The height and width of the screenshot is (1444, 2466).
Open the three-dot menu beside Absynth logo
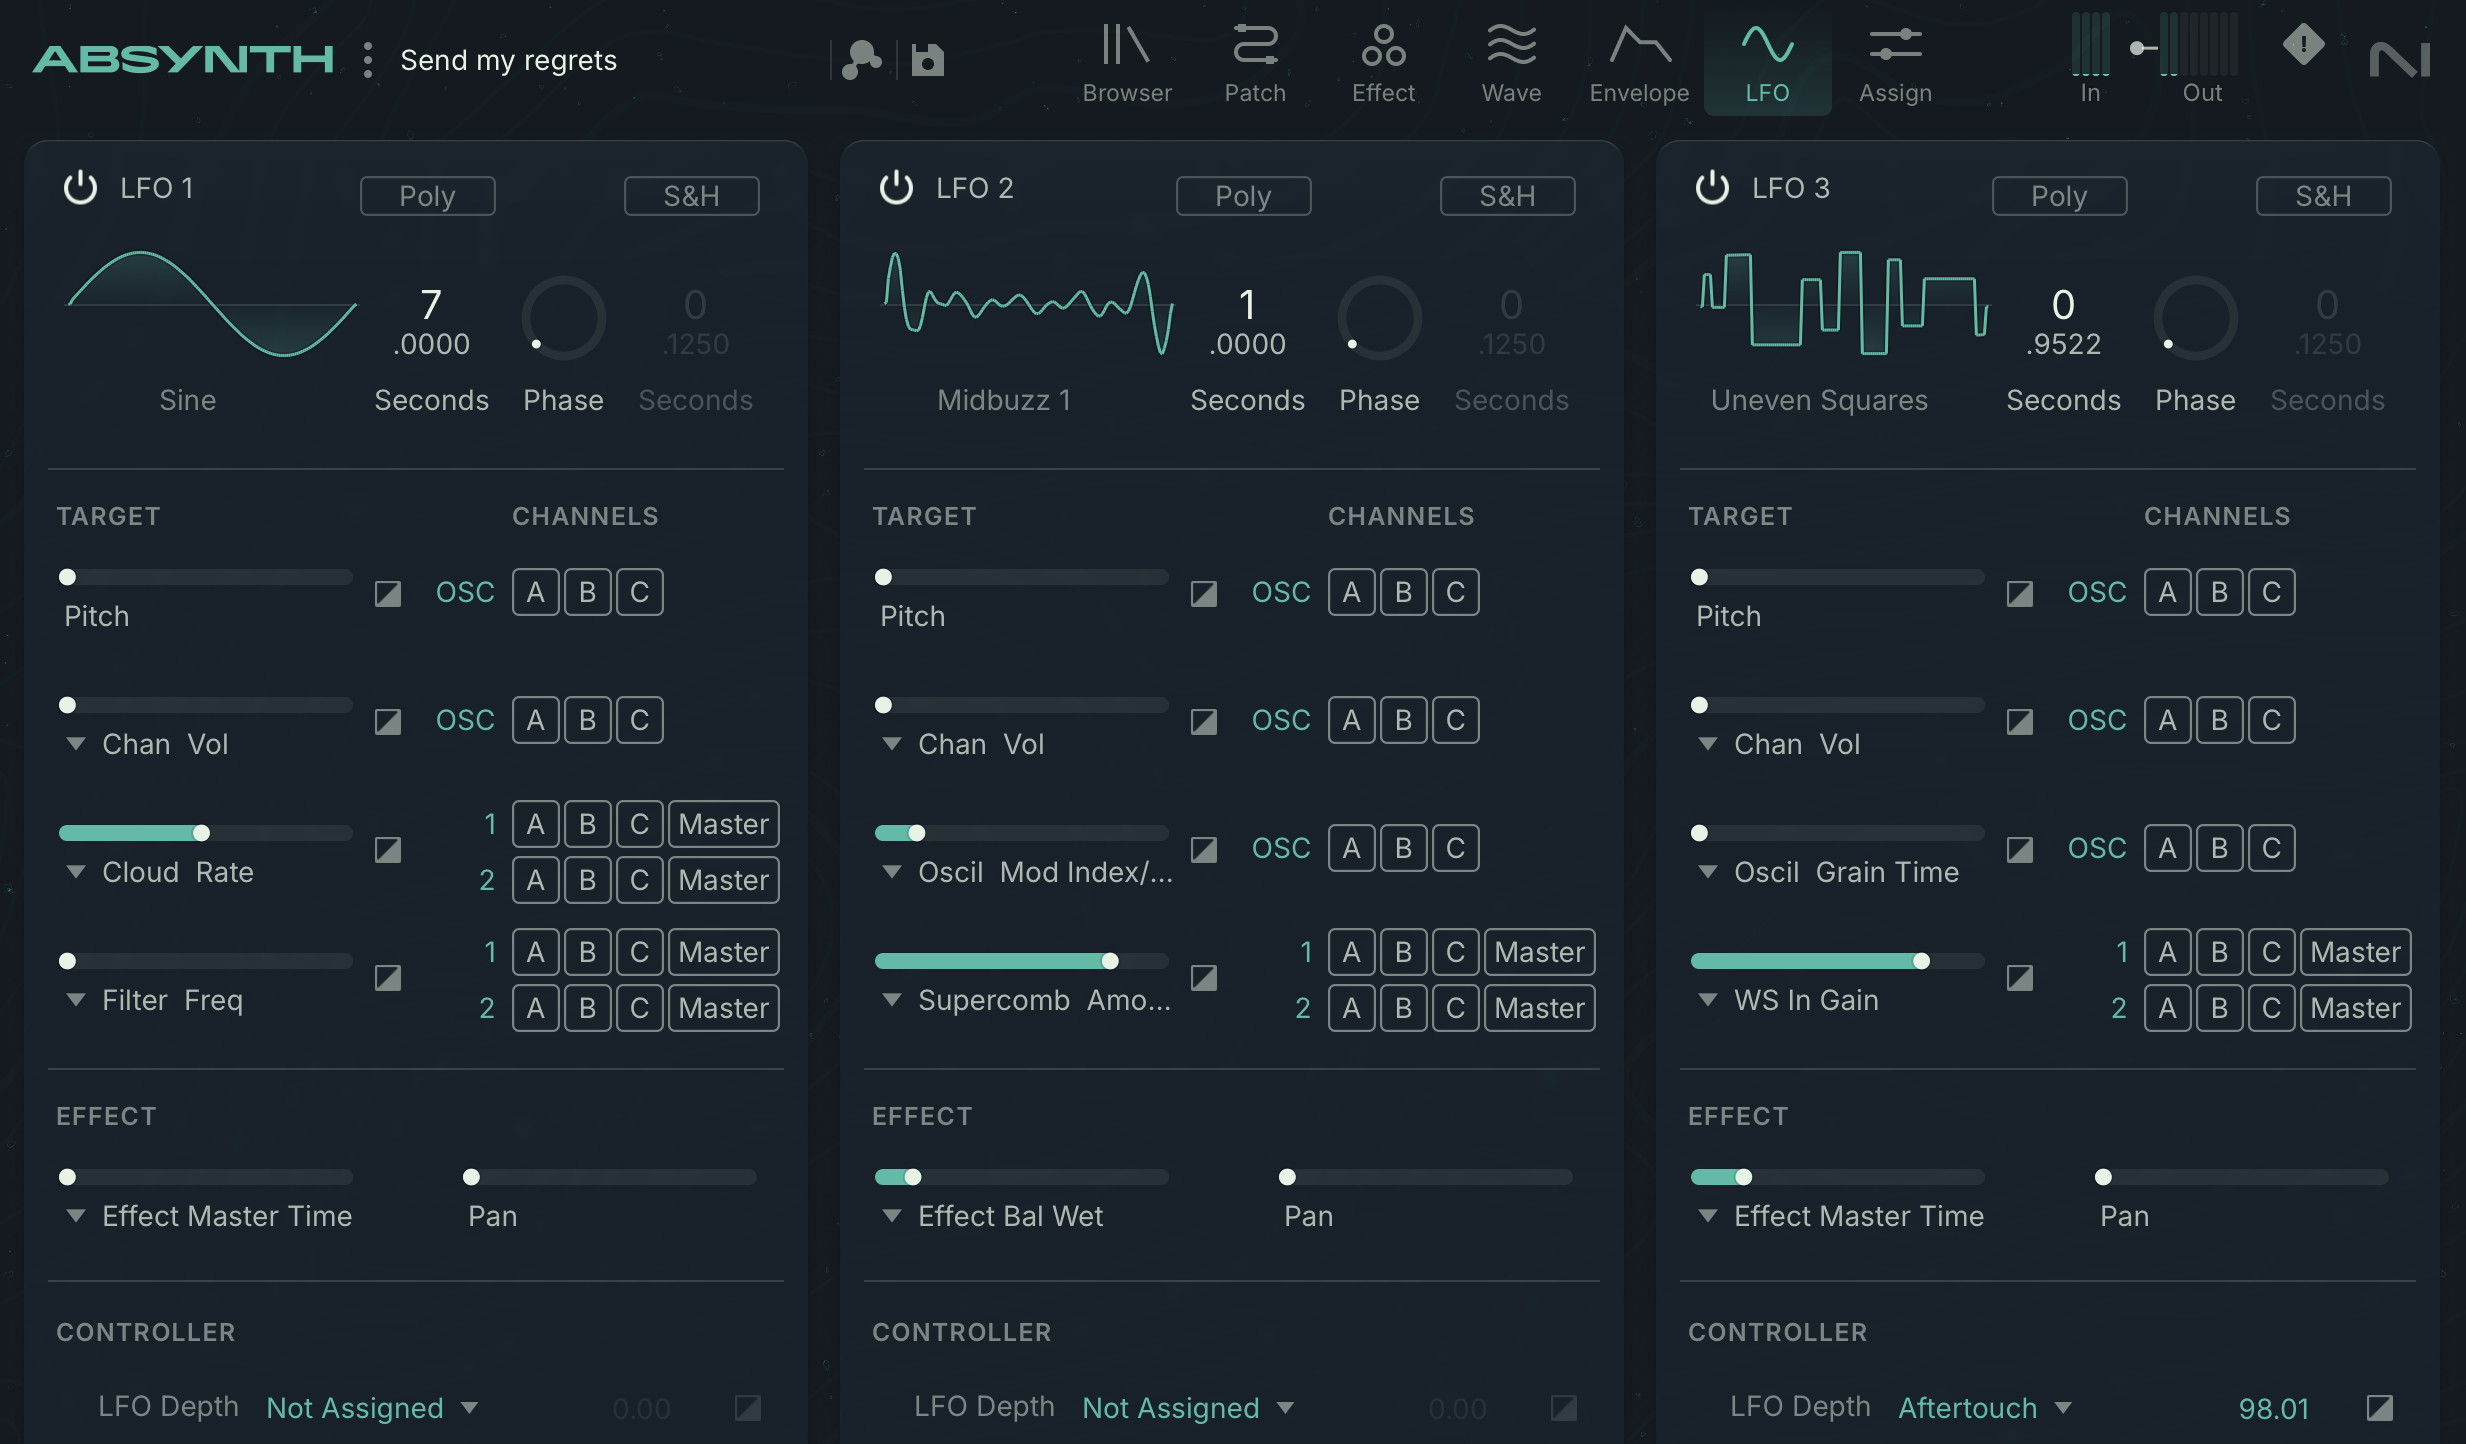368,60
